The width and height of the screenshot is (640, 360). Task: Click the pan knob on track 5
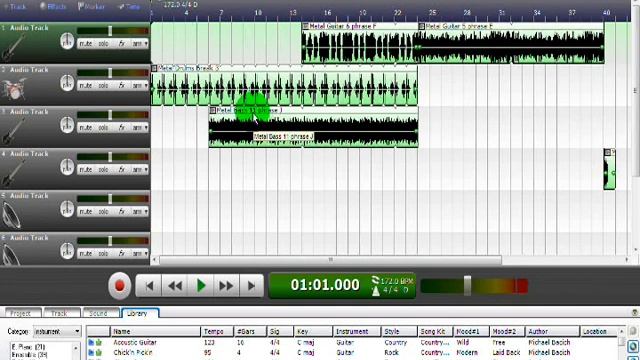[67, 209]
